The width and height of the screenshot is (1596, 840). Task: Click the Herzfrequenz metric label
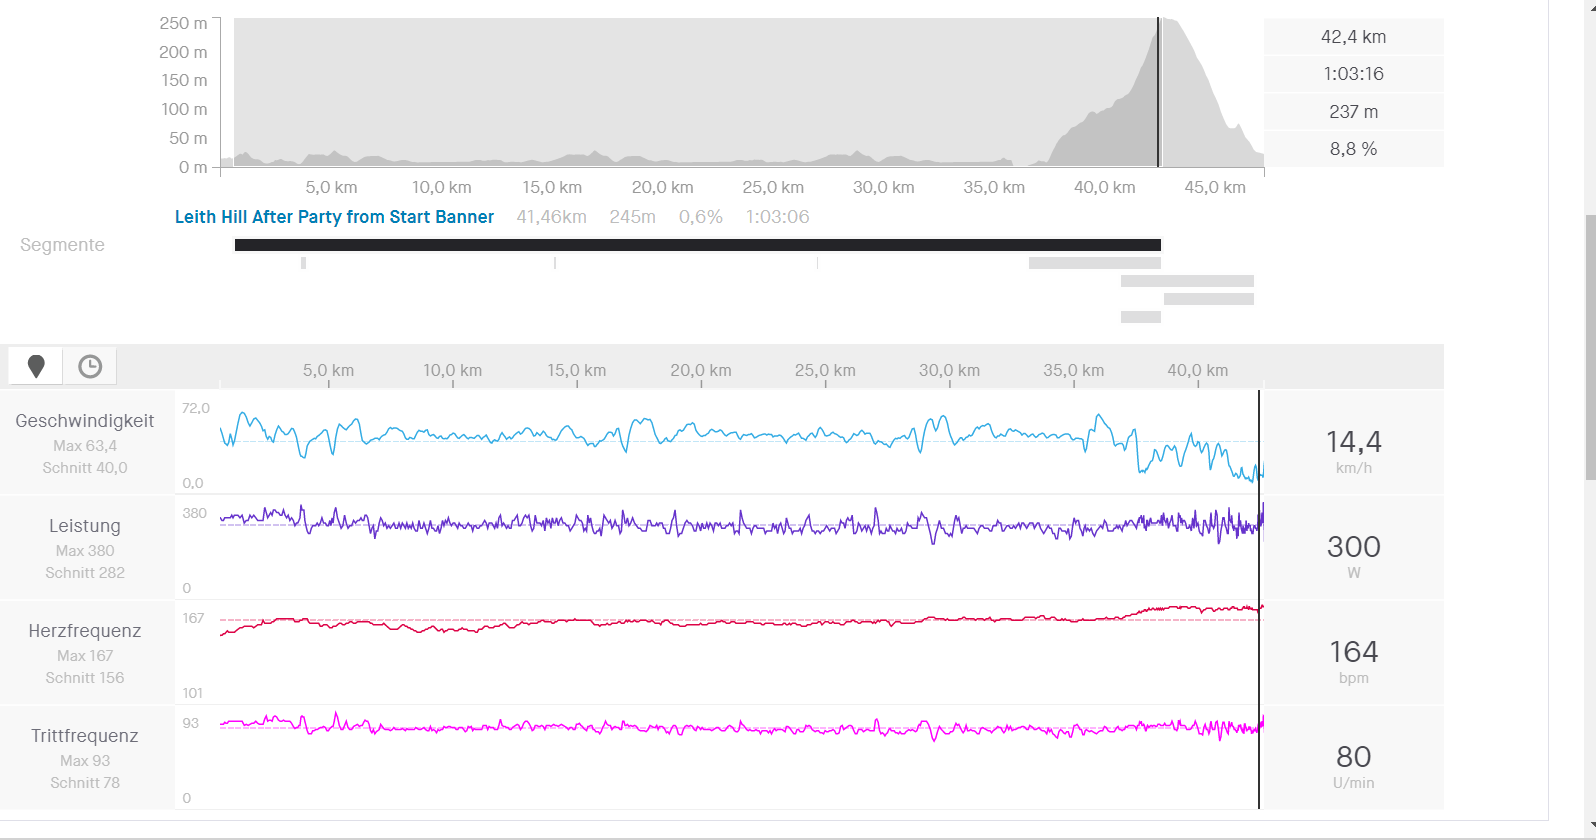tap(85, 631)
